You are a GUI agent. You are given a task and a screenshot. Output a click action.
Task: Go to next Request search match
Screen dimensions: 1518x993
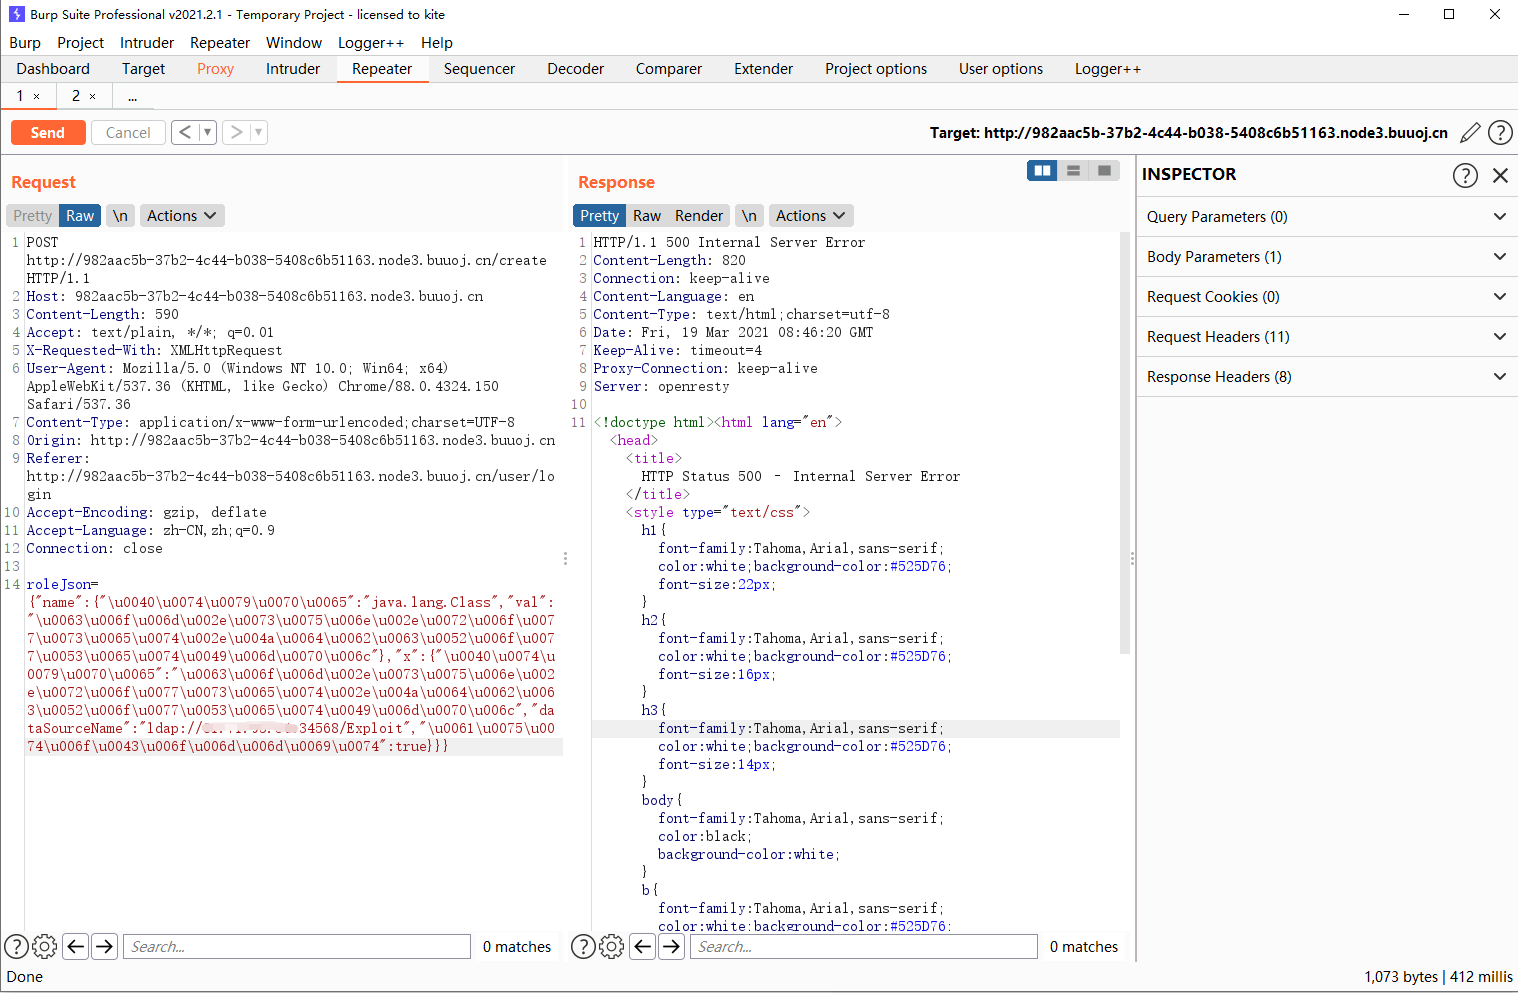tap(105, 946)
